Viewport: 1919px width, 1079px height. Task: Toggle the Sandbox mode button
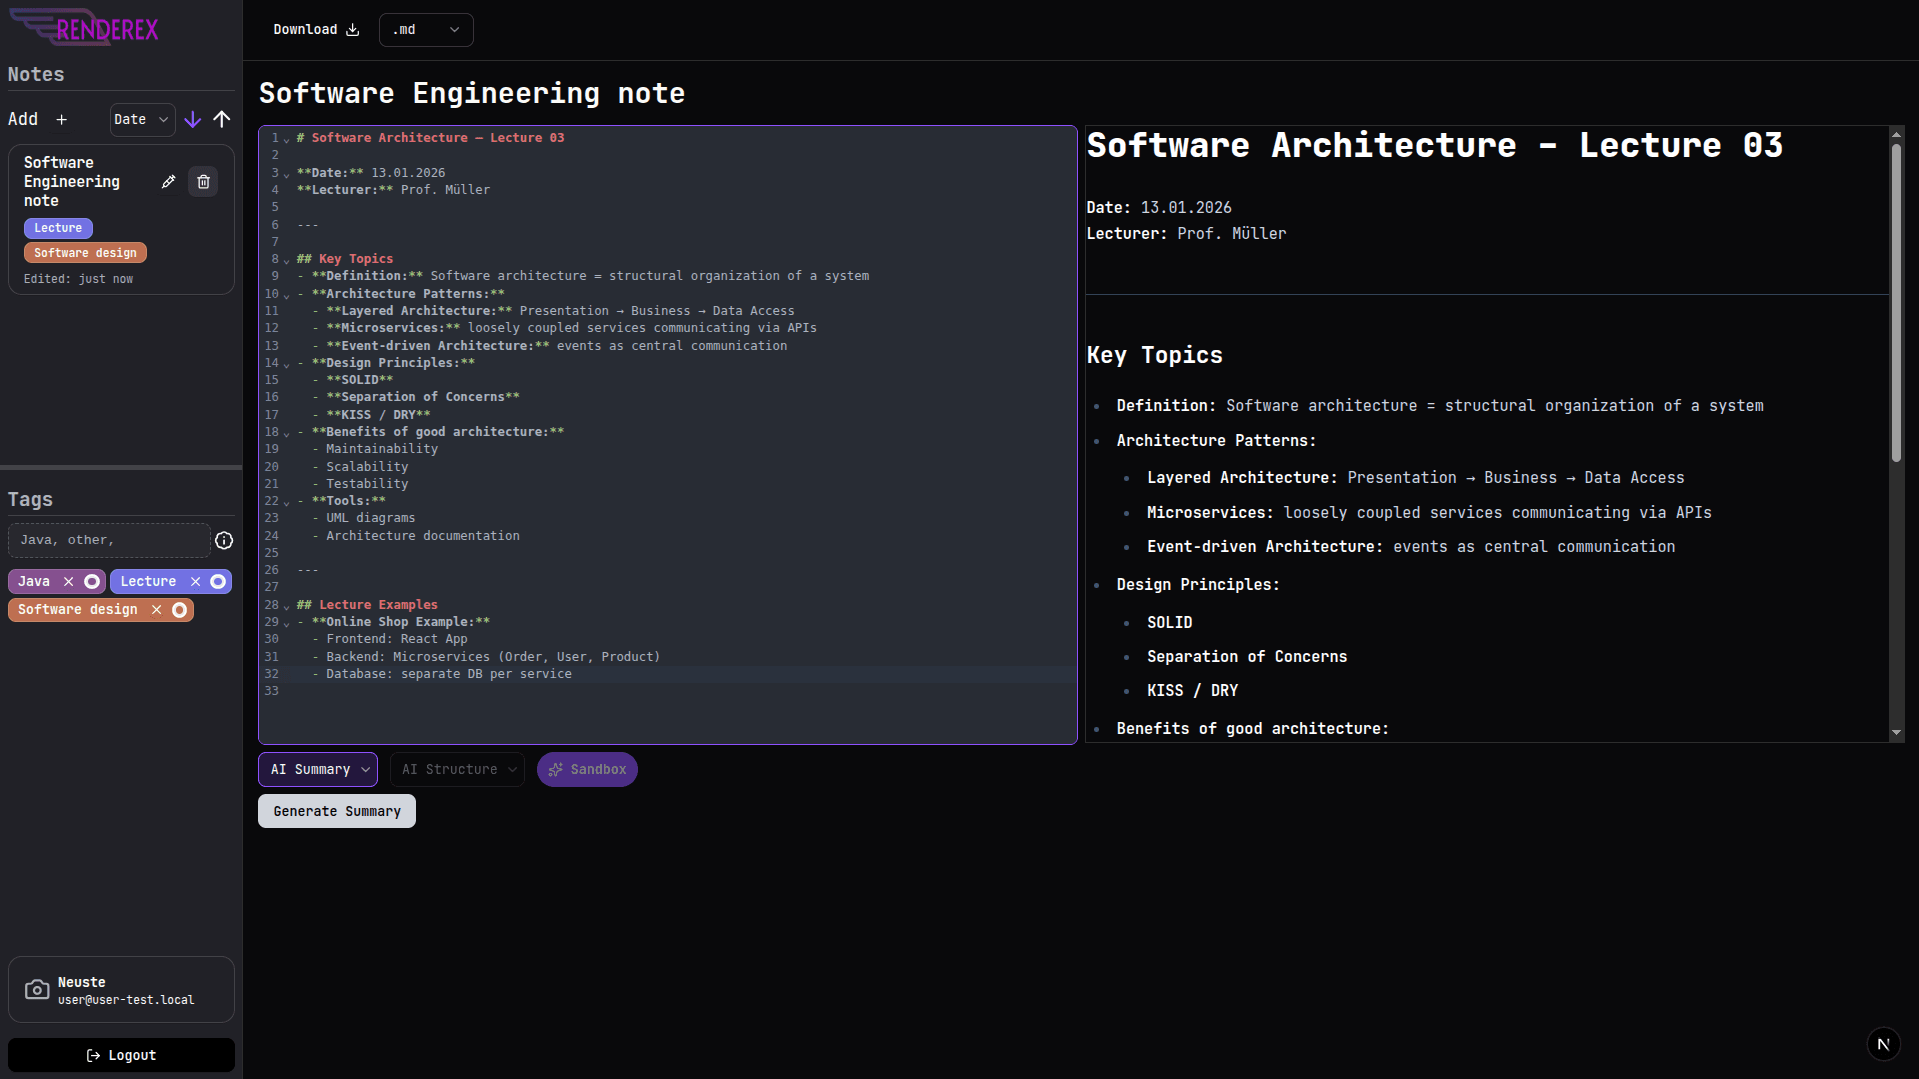[587, 770]
